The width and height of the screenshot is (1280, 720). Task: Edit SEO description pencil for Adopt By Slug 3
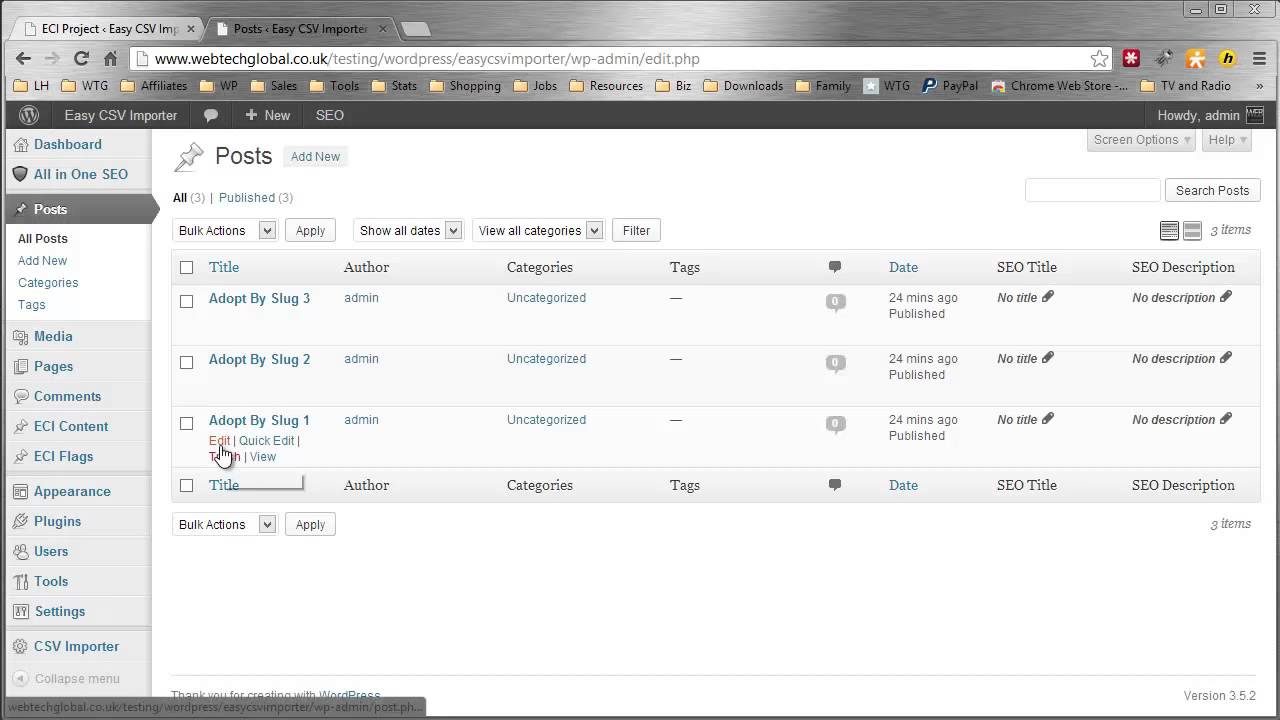tap(1226, 297)
